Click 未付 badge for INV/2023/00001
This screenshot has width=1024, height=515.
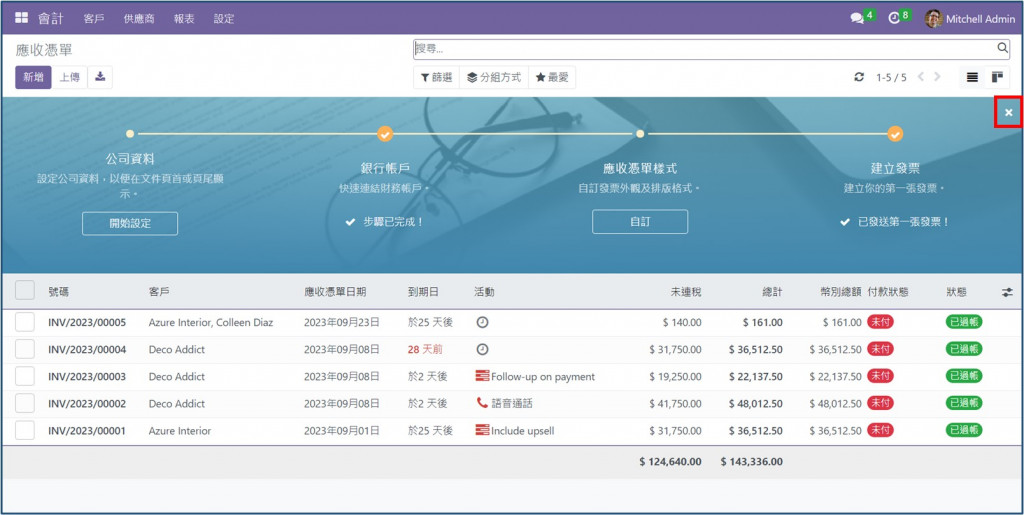tap(880, 430)
